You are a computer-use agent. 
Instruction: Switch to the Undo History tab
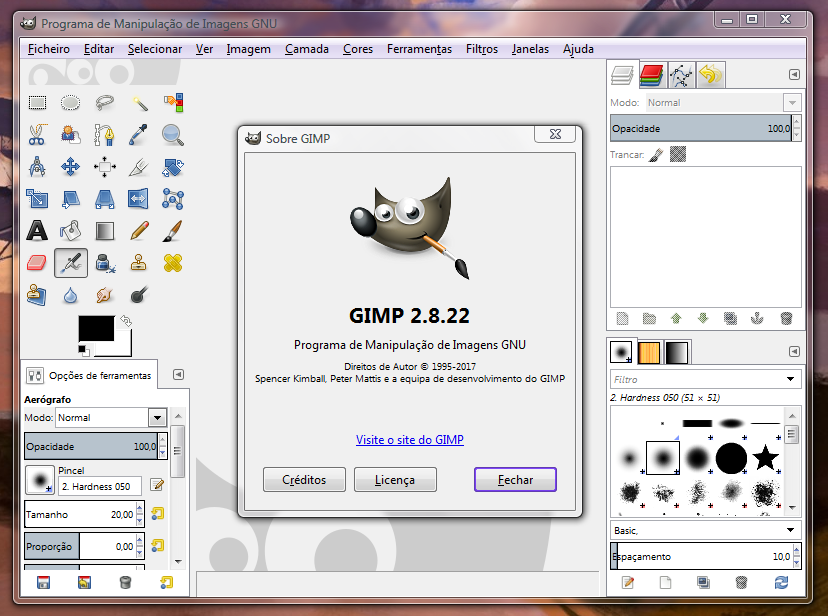pyautogui.click(x=711, y=75)
